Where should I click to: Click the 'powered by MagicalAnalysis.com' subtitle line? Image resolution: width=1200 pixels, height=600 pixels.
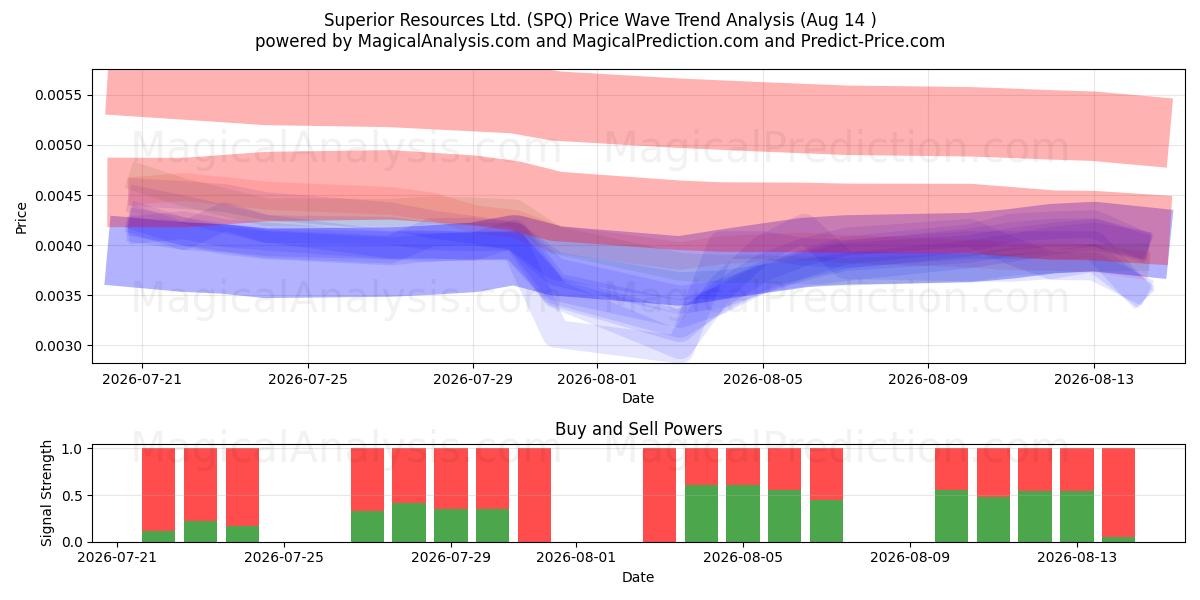point(600,41)
